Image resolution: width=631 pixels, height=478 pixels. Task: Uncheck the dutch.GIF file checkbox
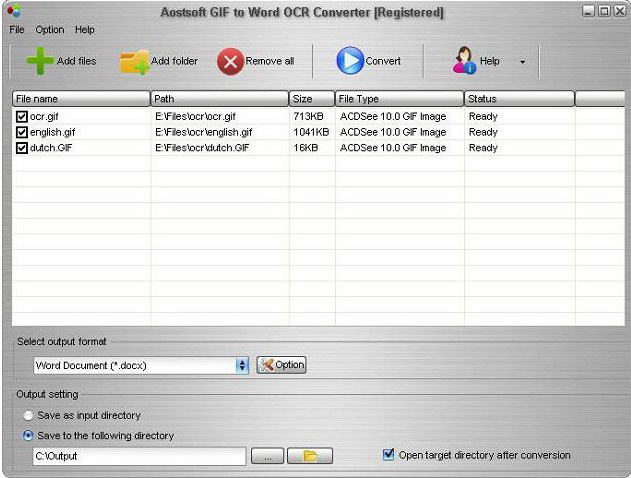pos(21,148)
